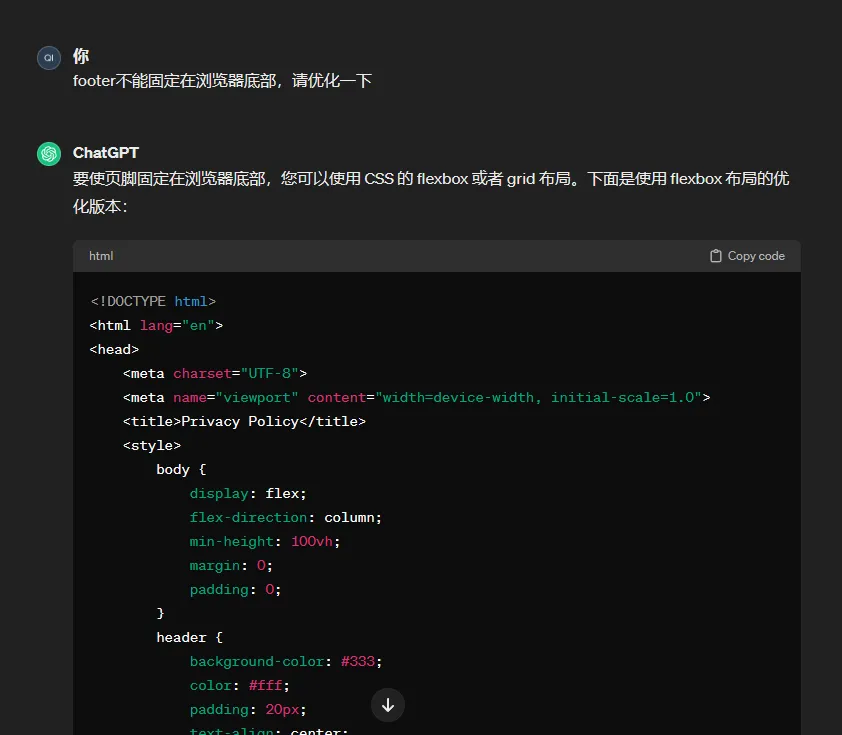
Task: Click the opening <style> tag line
Action: point(152,445)
